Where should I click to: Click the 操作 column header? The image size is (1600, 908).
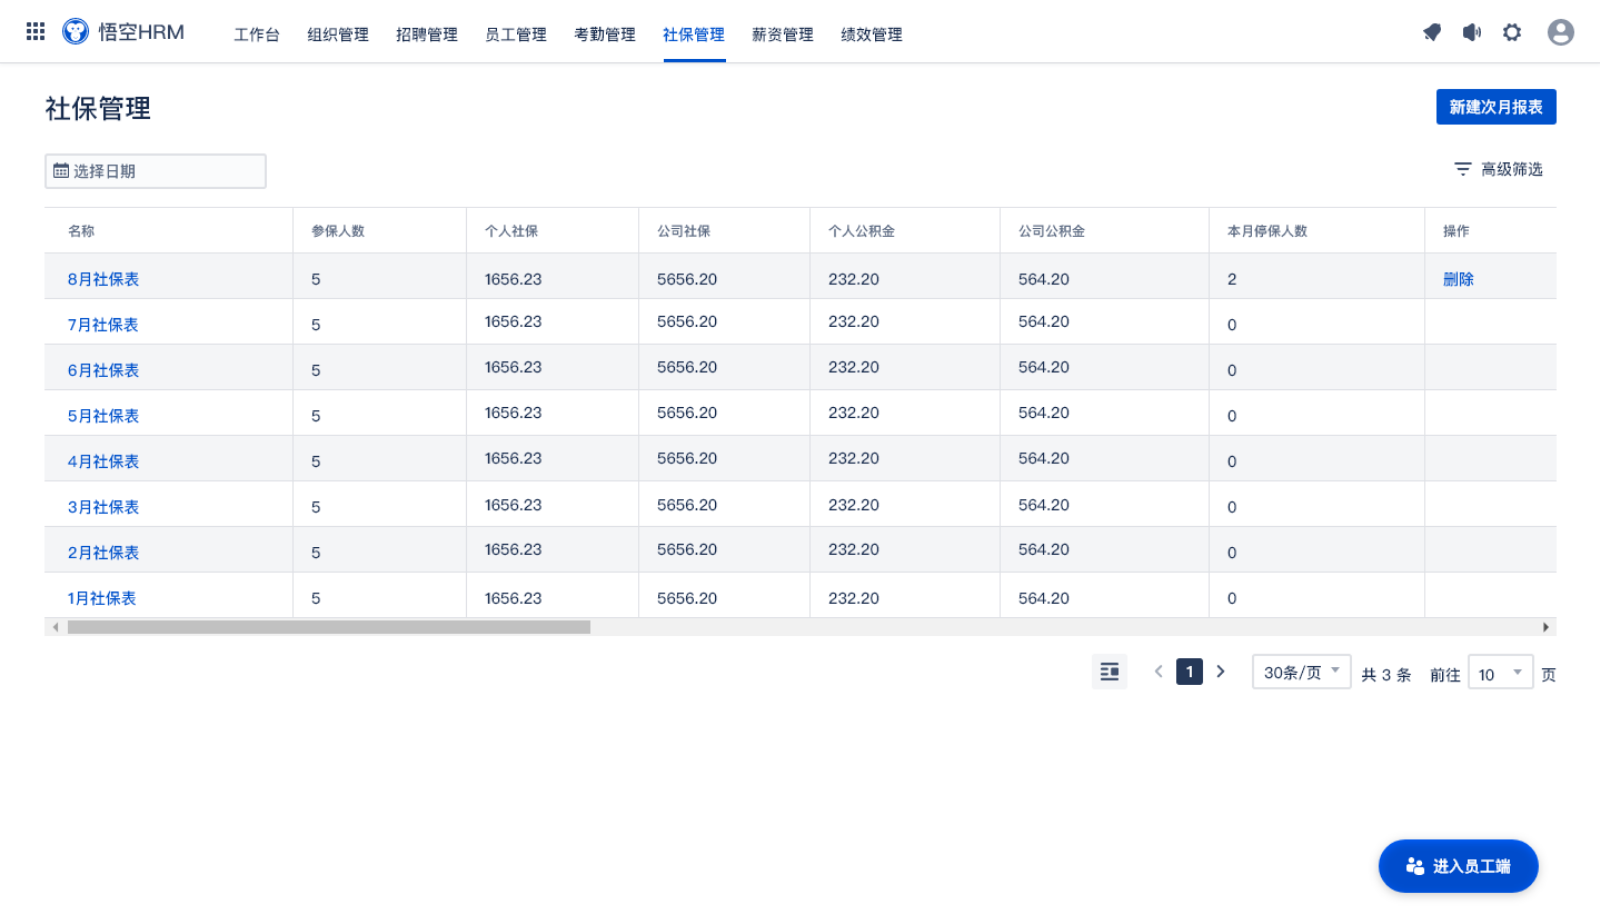pyautogui.click(x=1456, y=231)
